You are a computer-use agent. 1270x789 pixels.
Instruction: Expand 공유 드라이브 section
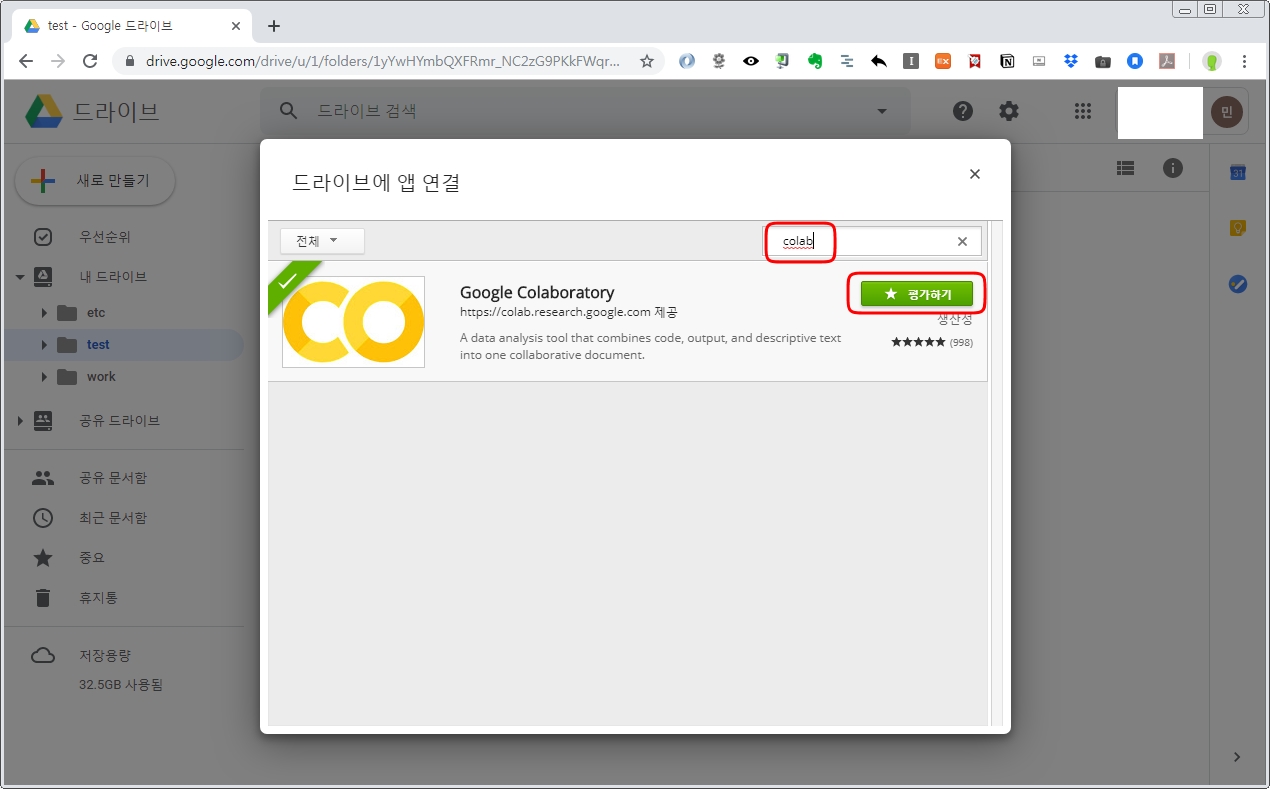(20, 421)
